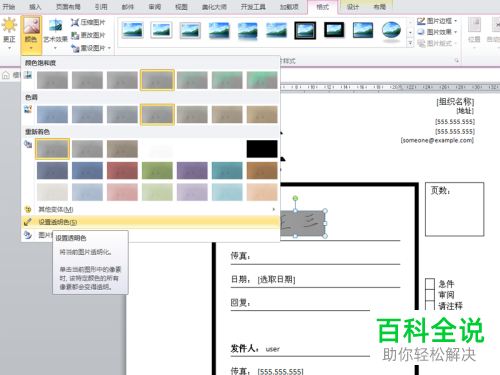Screen dimensions: 500x375
Task: Click 图片版式 picture layout icon
Action: (421, 43)
